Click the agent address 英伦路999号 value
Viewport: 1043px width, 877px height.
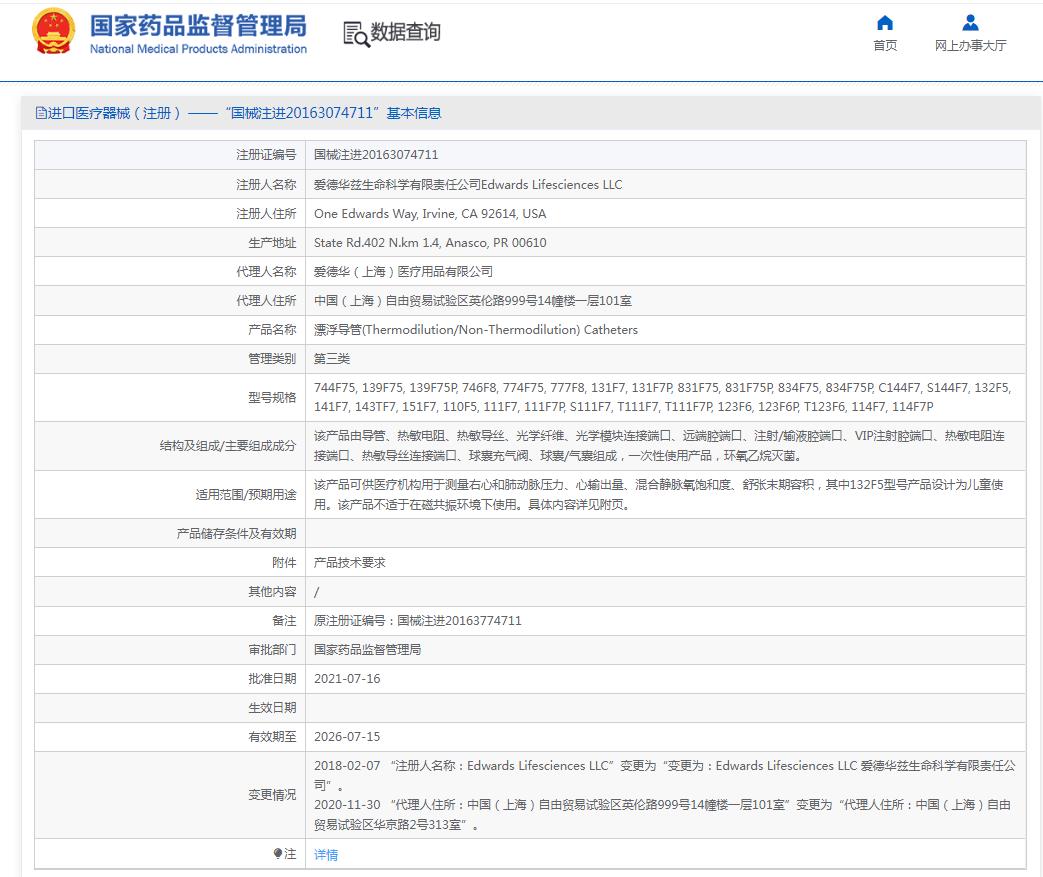472,301
